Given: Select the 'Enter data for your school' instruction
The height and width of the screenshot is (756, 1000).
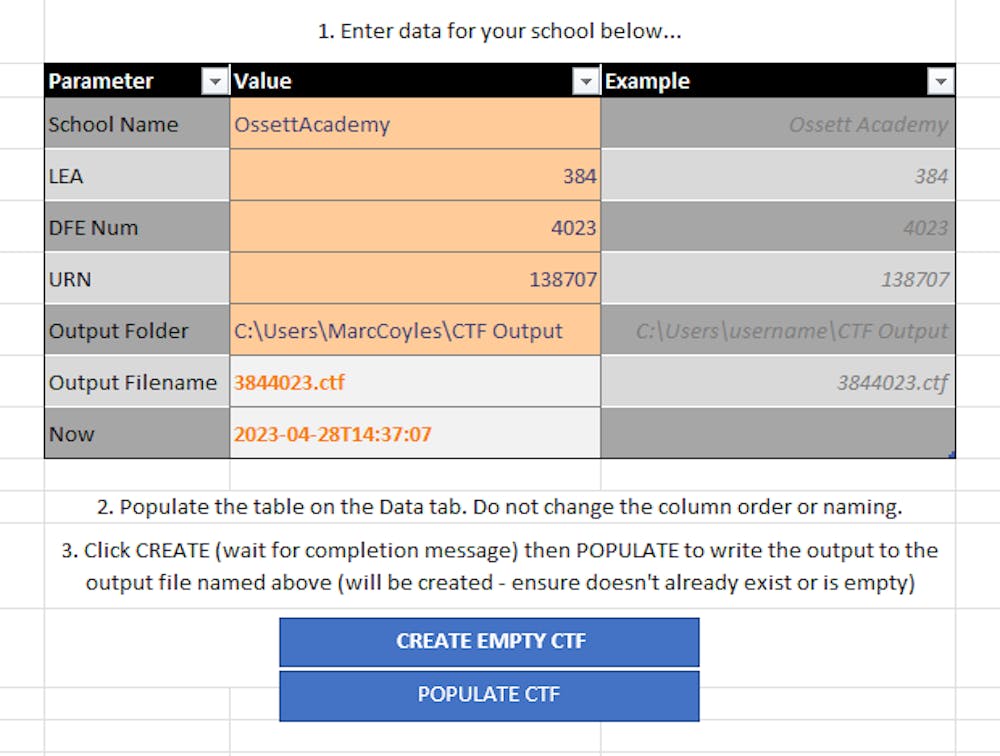Looking at the screenshot, I should (499, 31).
